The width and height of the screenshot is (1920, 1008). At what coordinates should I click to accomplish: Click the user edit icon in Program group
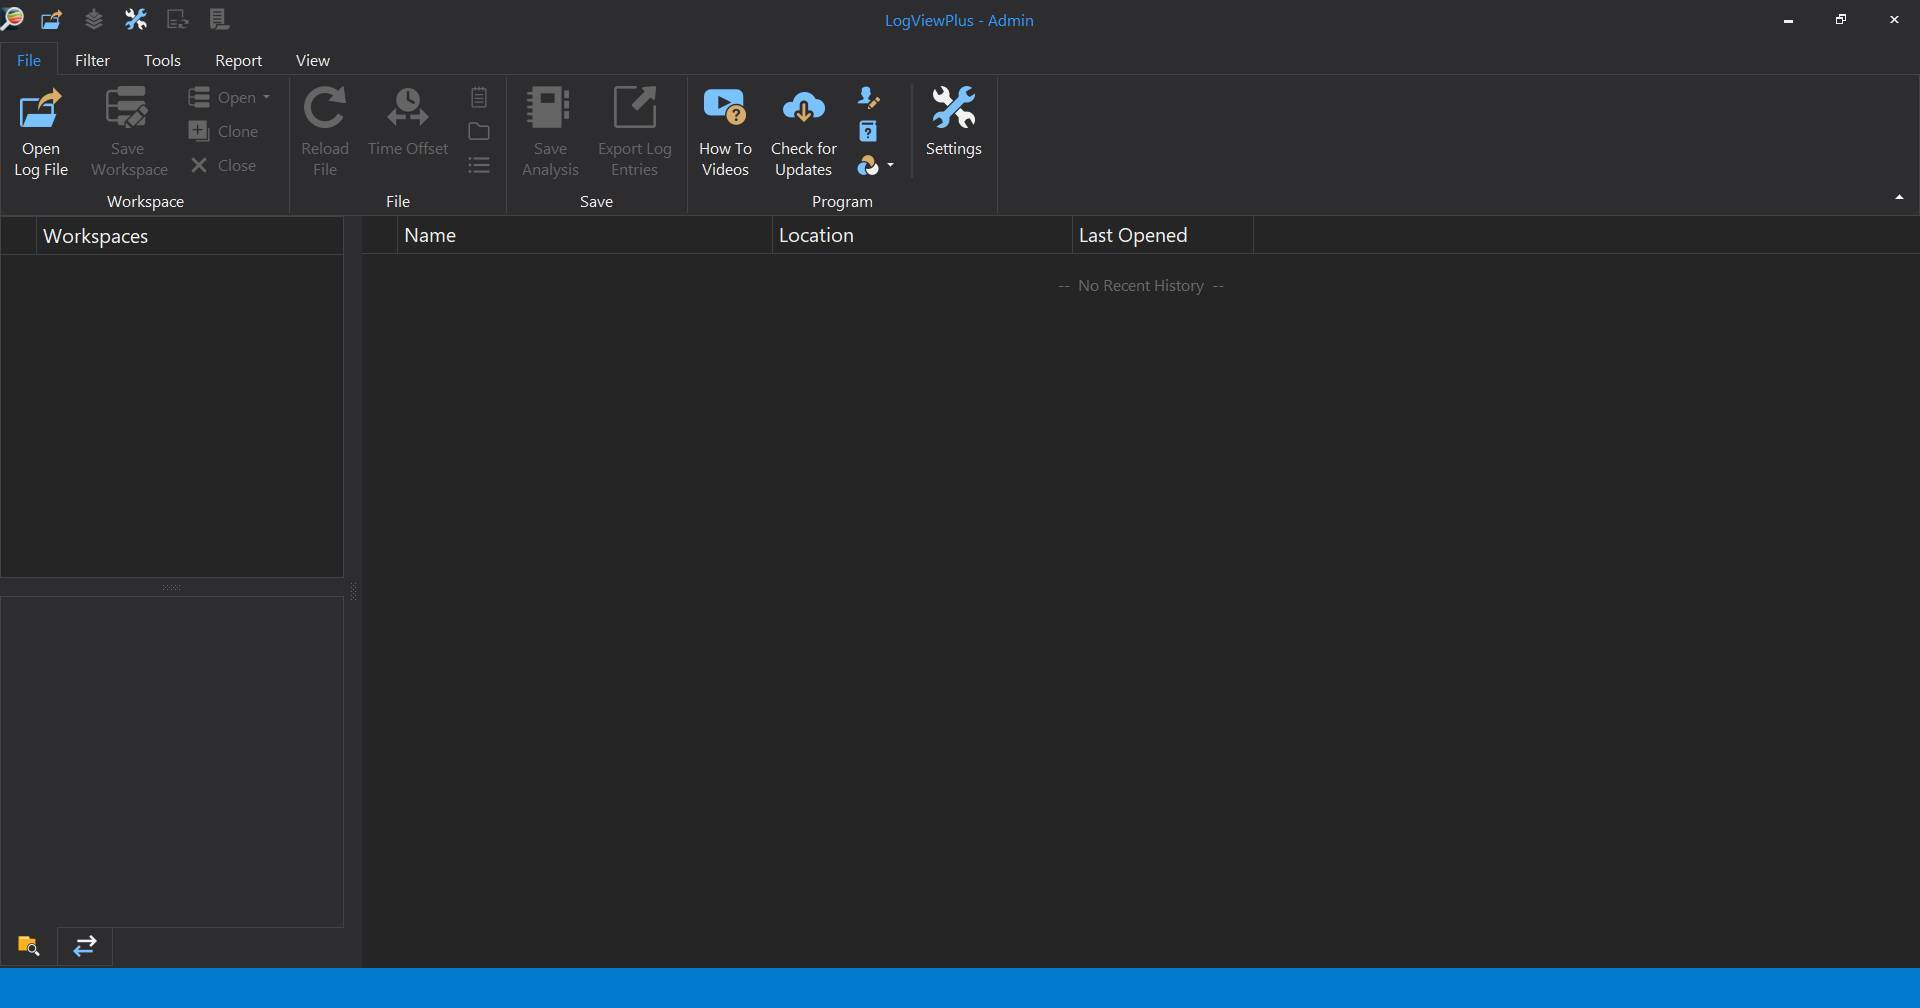(x=868, y=97)
